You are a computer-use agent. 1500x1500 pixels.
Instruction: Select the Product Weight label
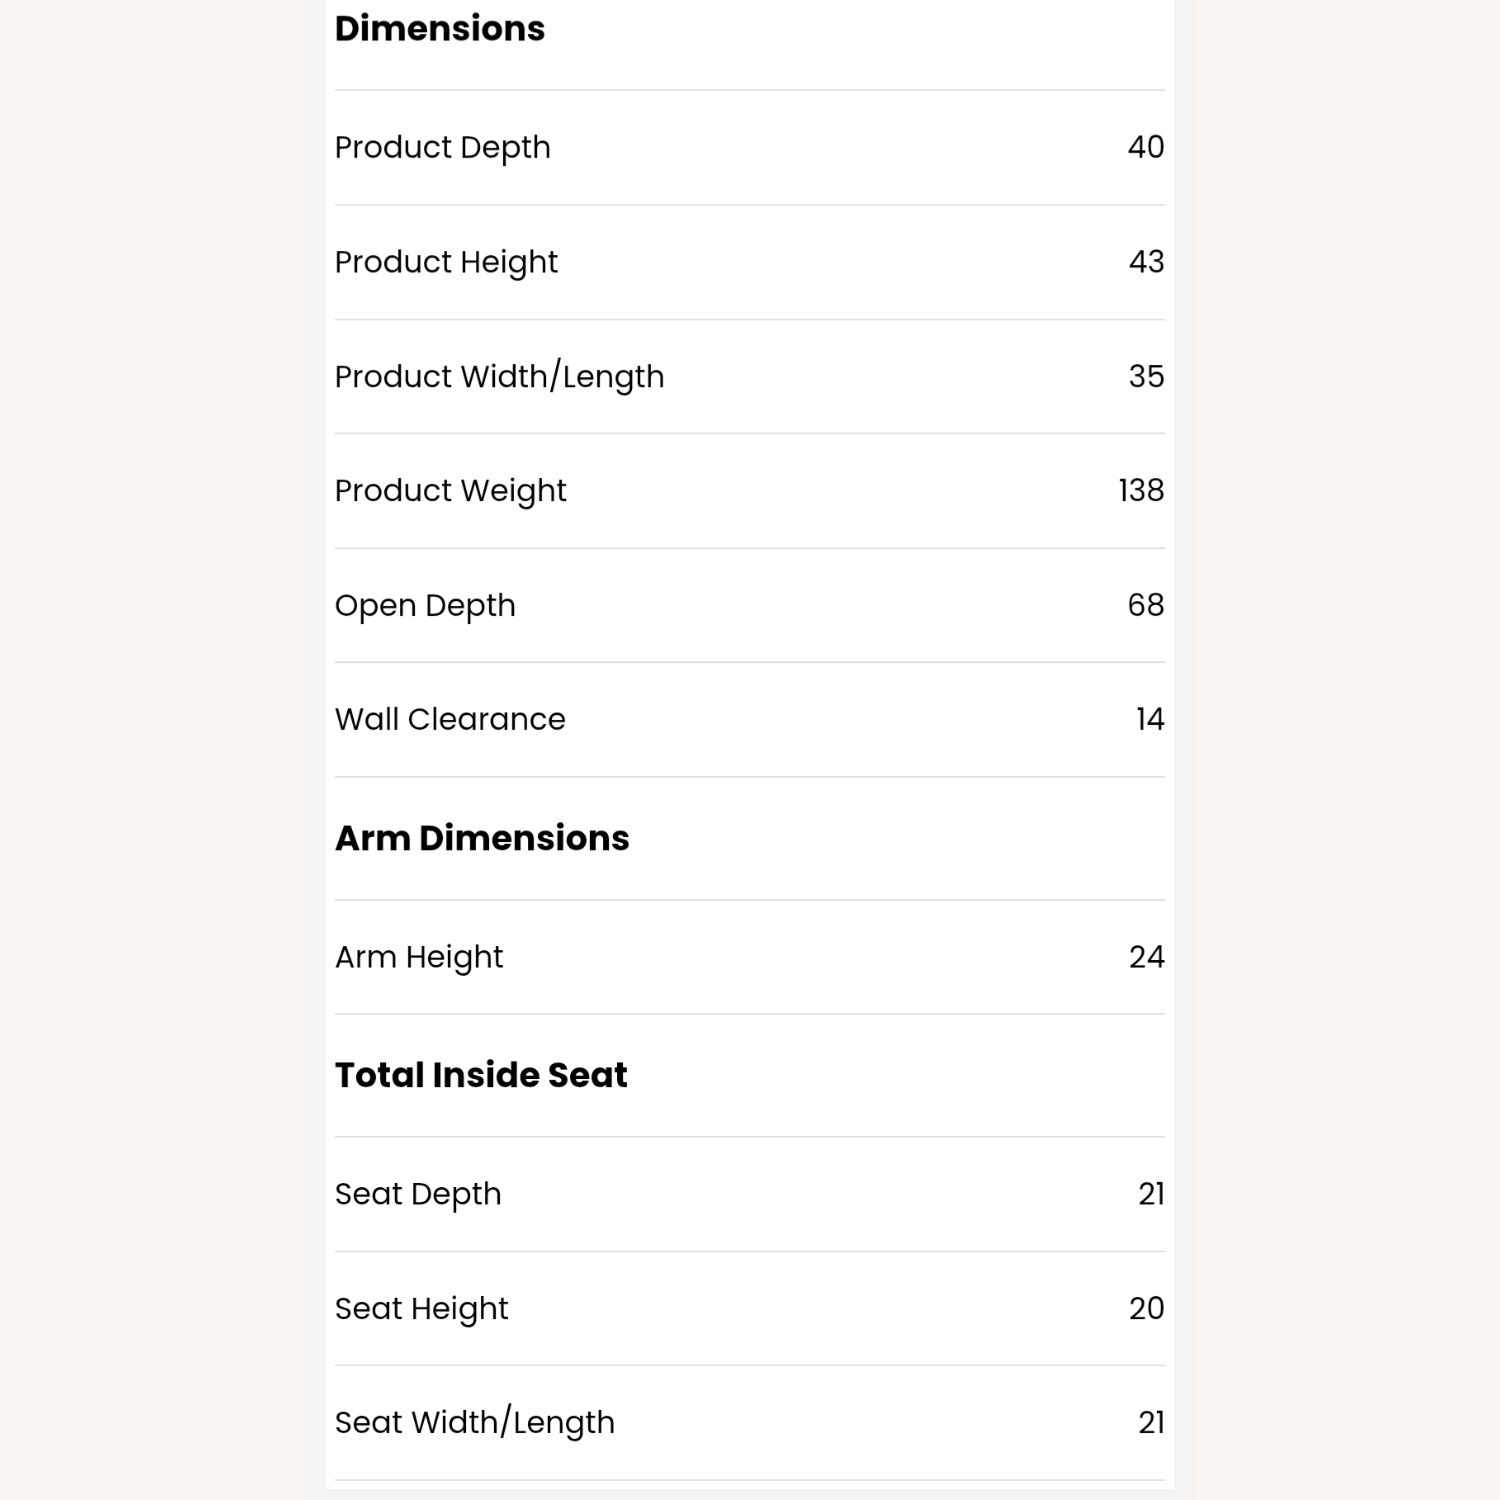click(450, 491)
